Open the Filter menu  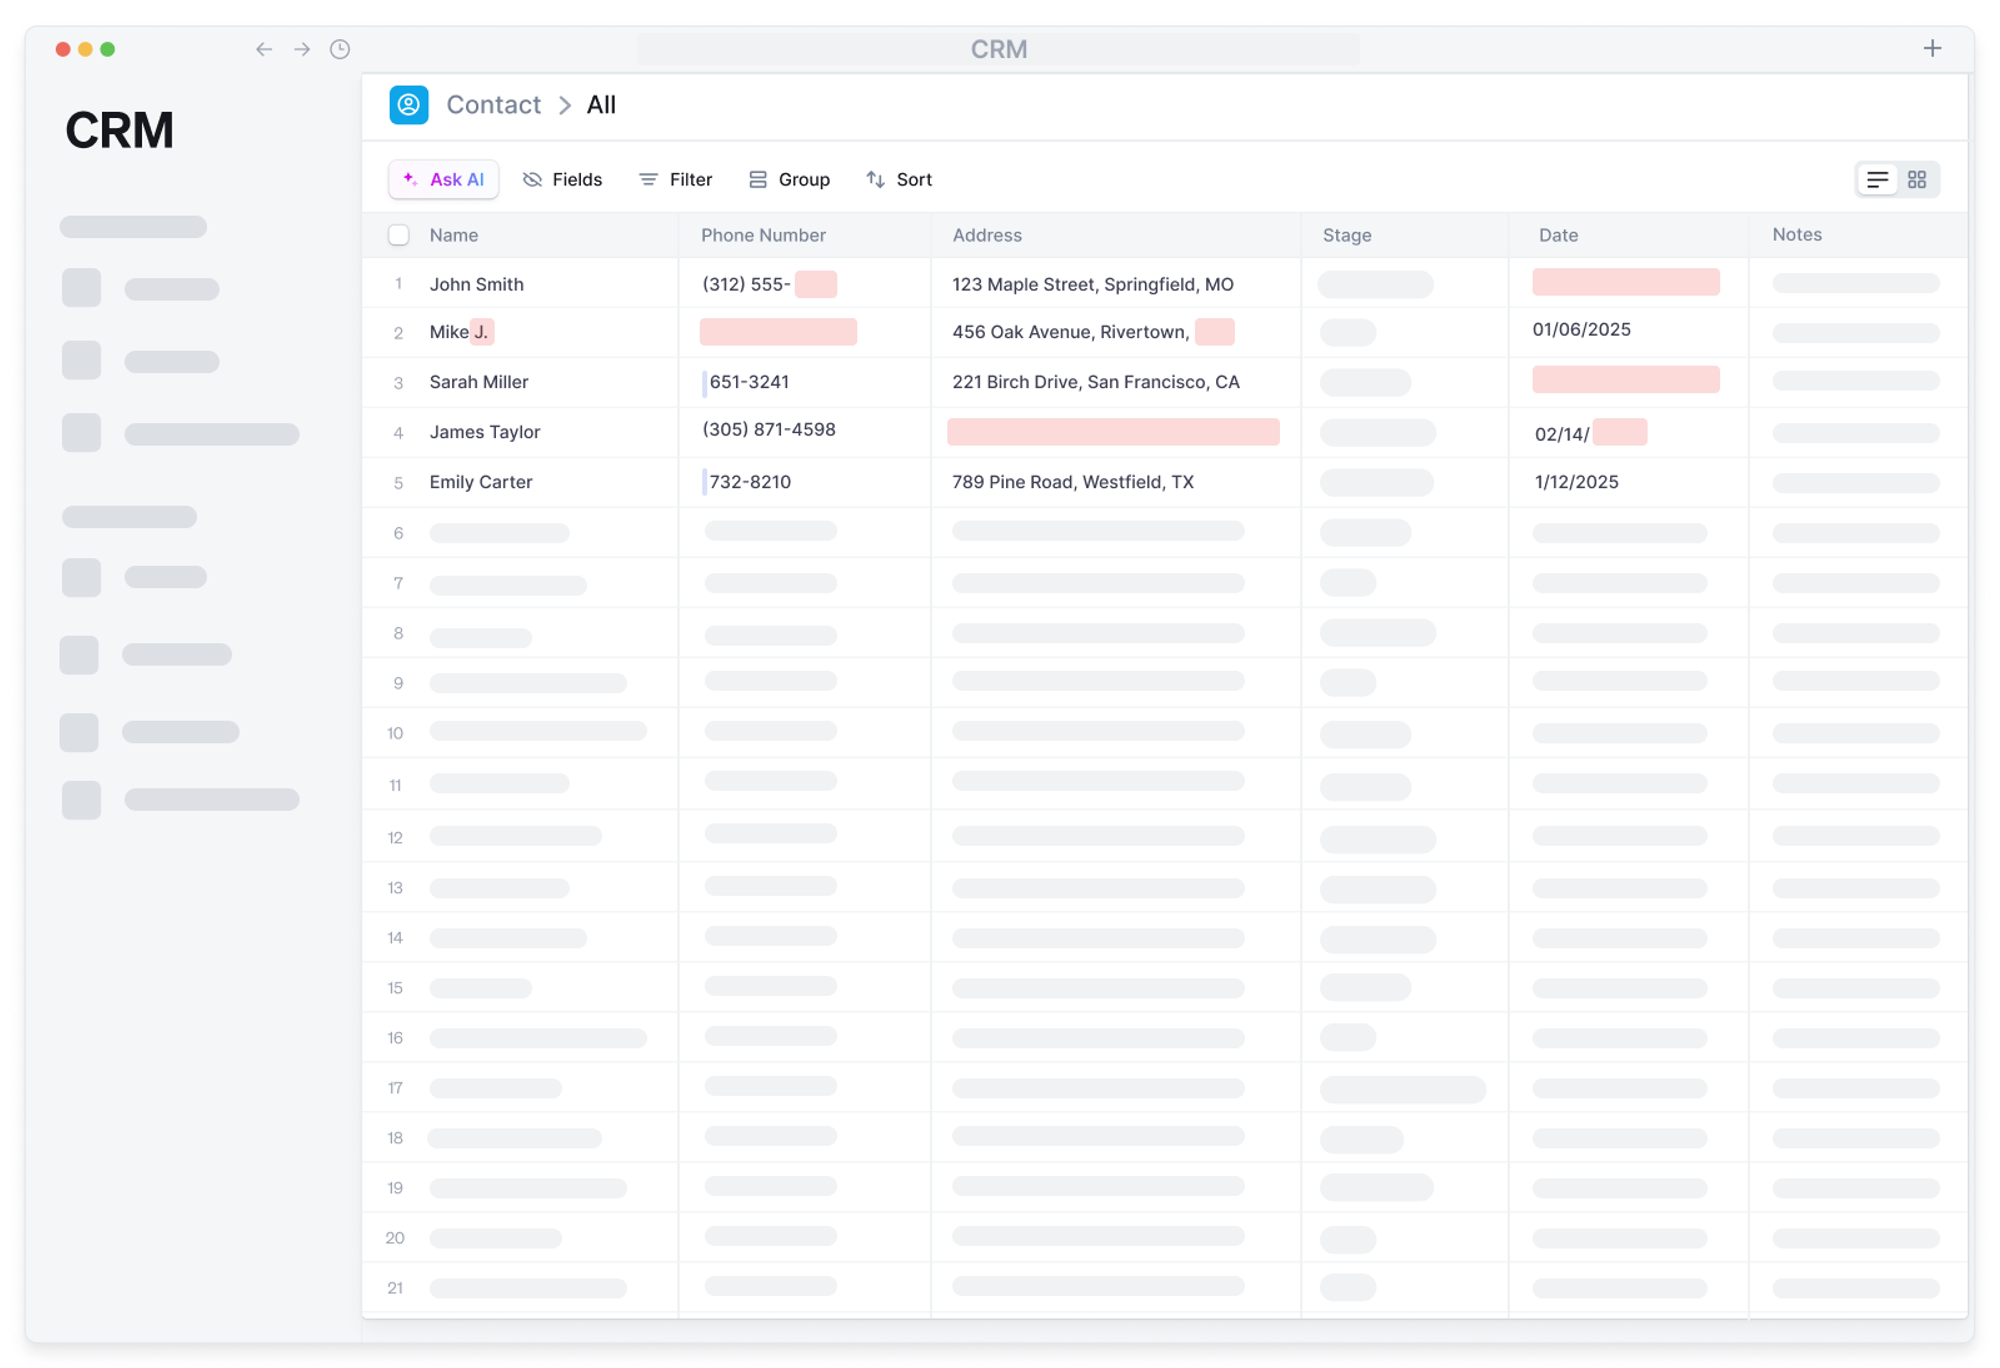675,180
